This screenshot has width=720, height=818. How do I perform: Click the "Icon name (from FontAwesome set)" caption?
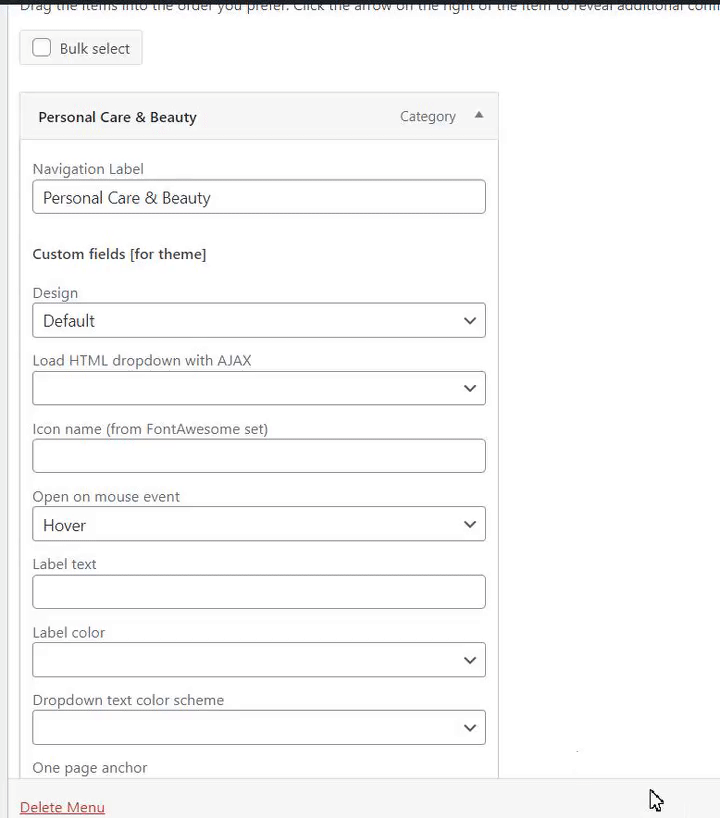150,429
